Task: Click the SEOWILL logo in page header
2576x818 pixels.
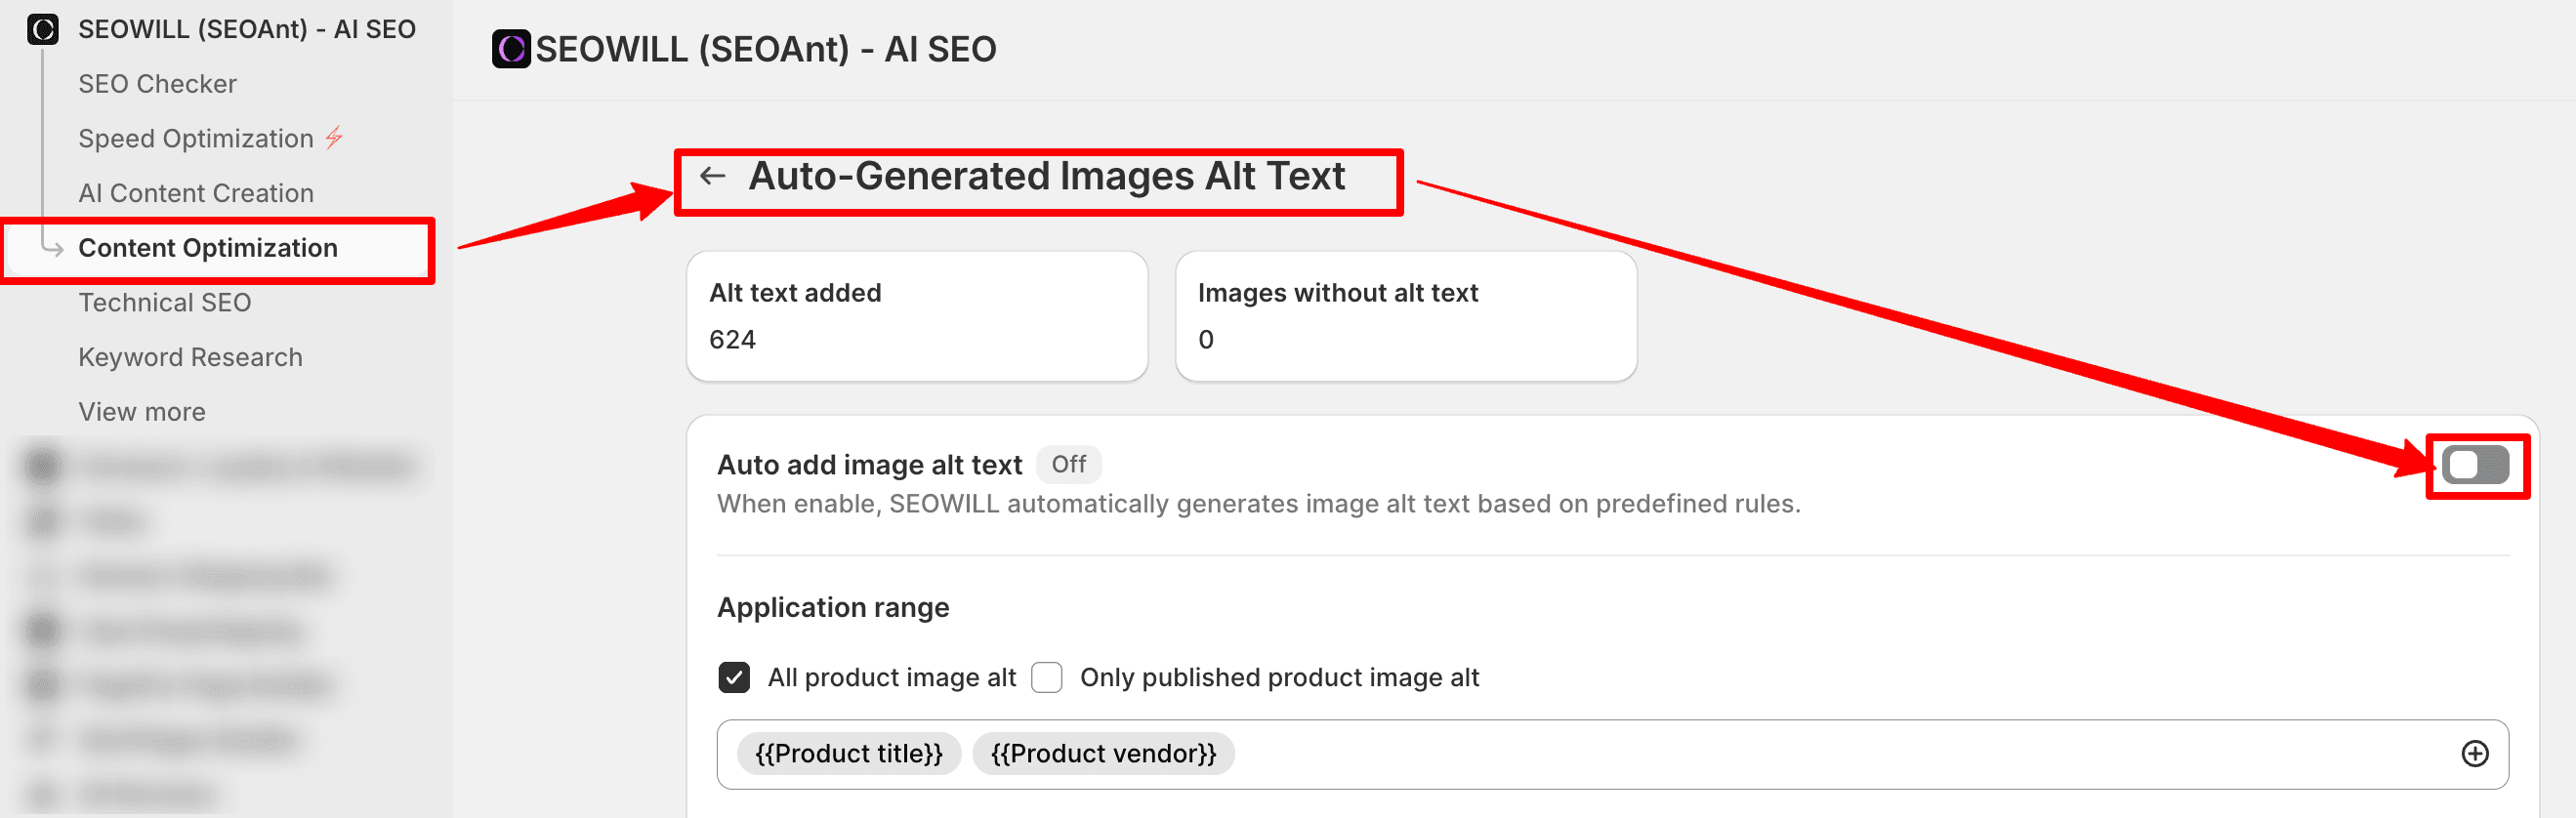Action: click(x=511, y=49)
